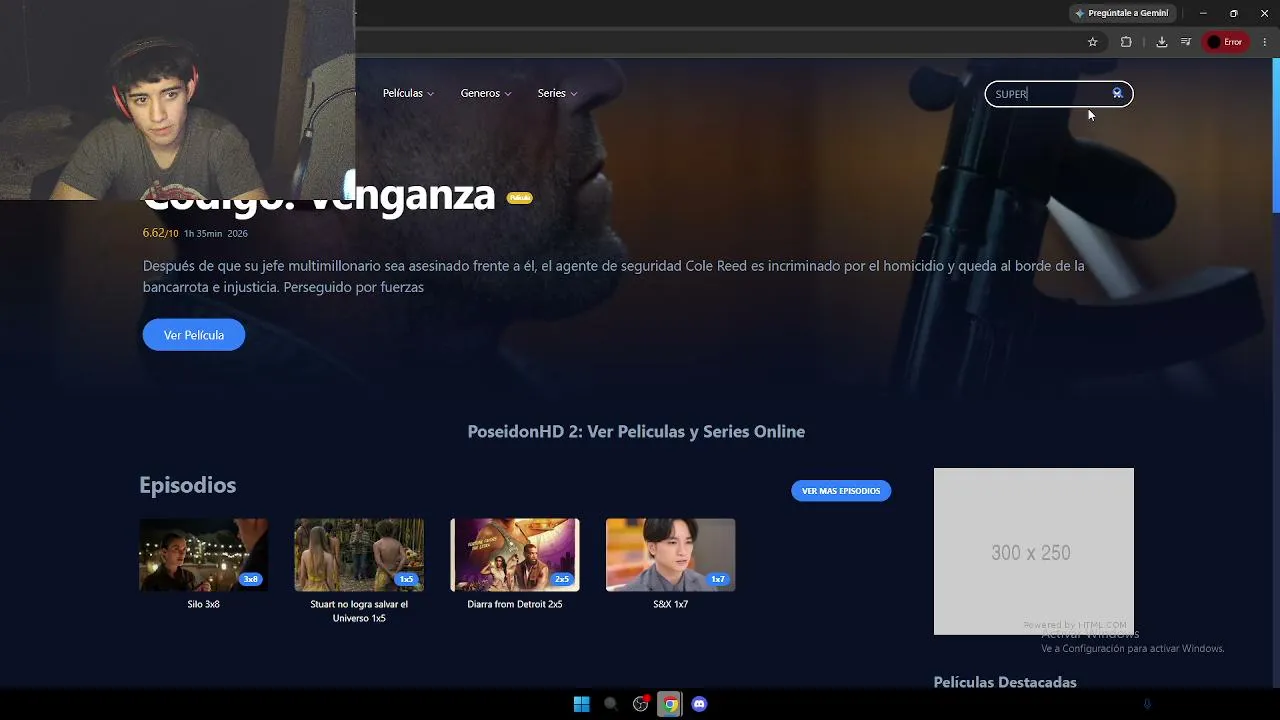1280x720 pixels.
Task: Switch to OBS Studio in the taskbar
Action: [x=641, y=704]
